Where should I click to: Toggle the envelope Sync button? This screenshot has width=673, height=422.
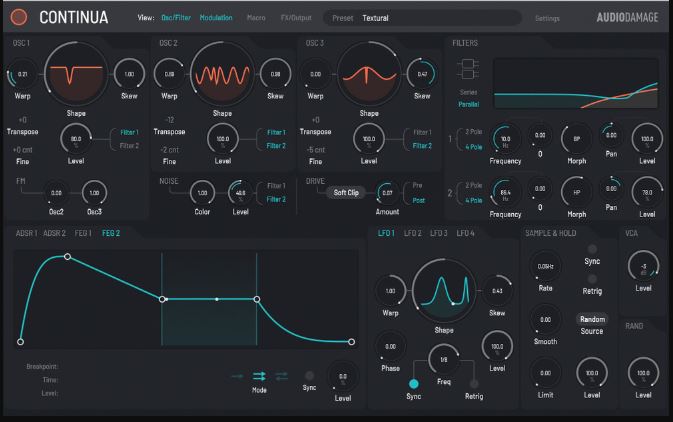[309, 376]
